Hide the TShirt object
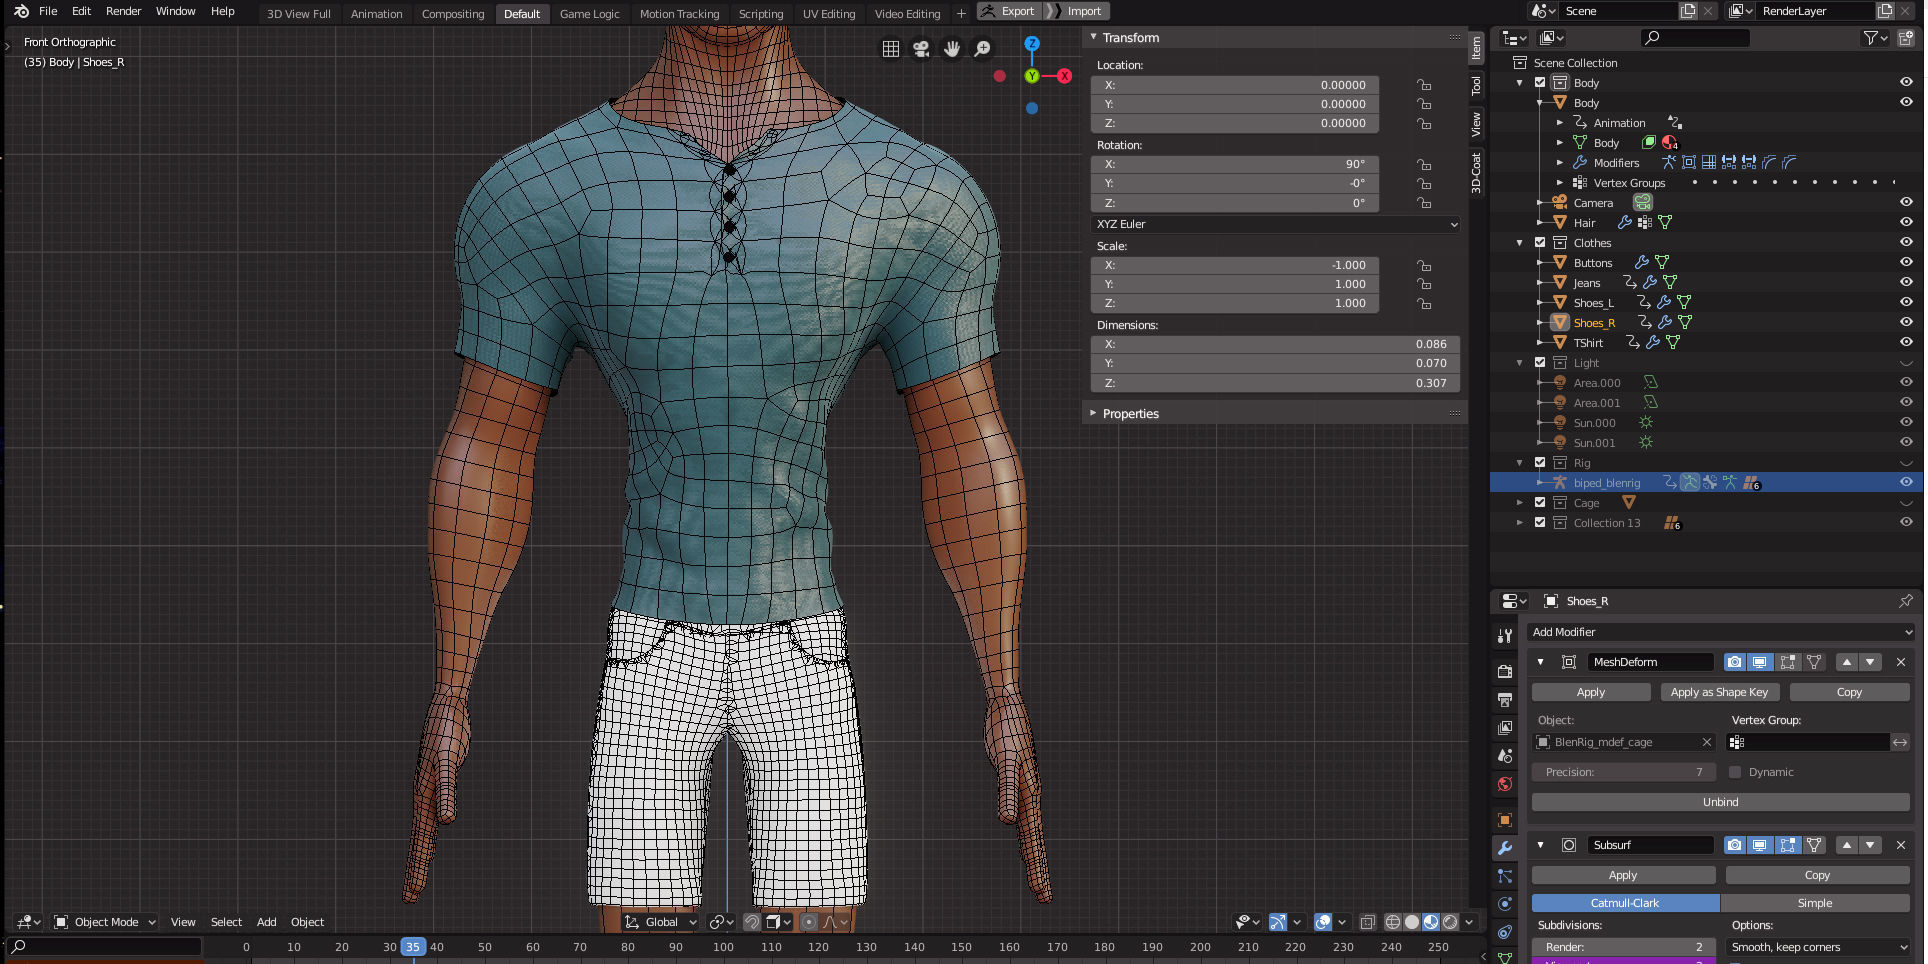The height and width of the screenshot is (964, 1928). [1906, 342]
